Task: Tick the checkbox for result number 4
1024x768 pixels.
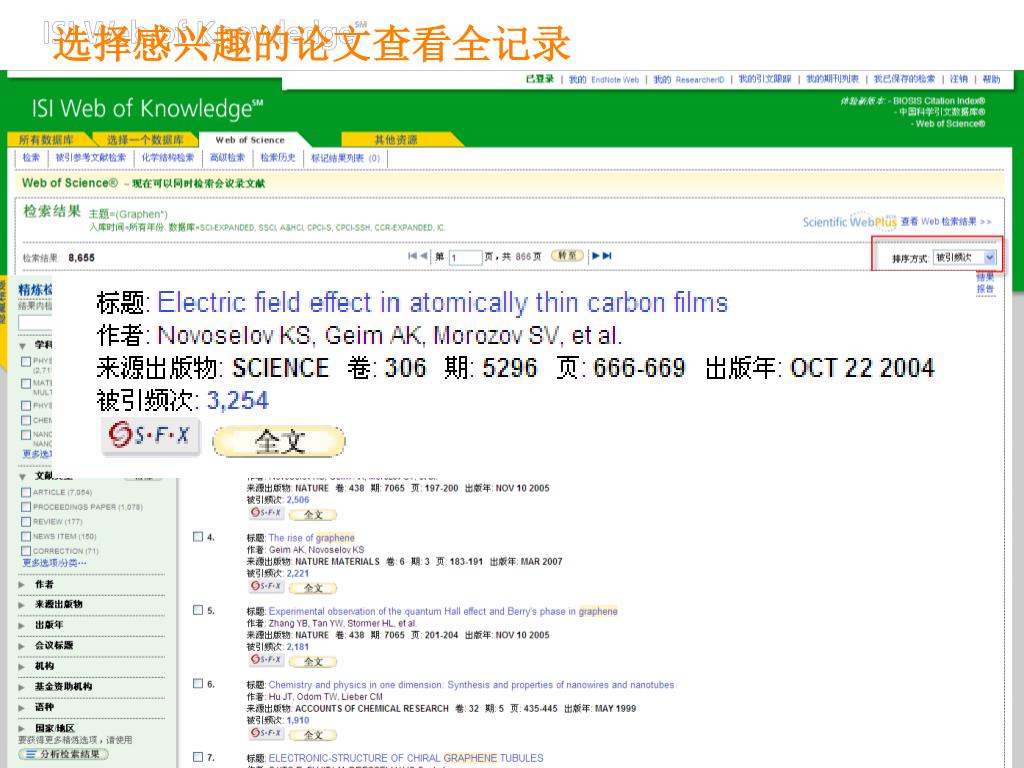Action: [x=198, y=537]
